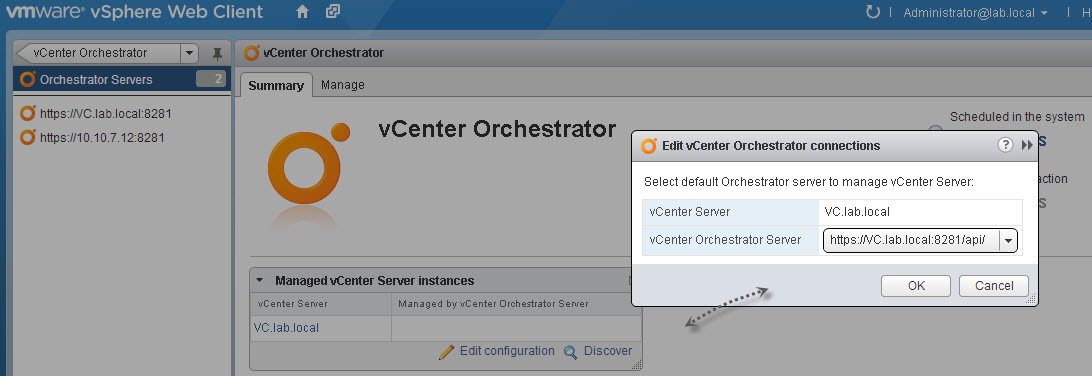Open the VC.lab.local vCenter Server link
Viewport: 1092px width, 376px height.
[x=286, y=327]
